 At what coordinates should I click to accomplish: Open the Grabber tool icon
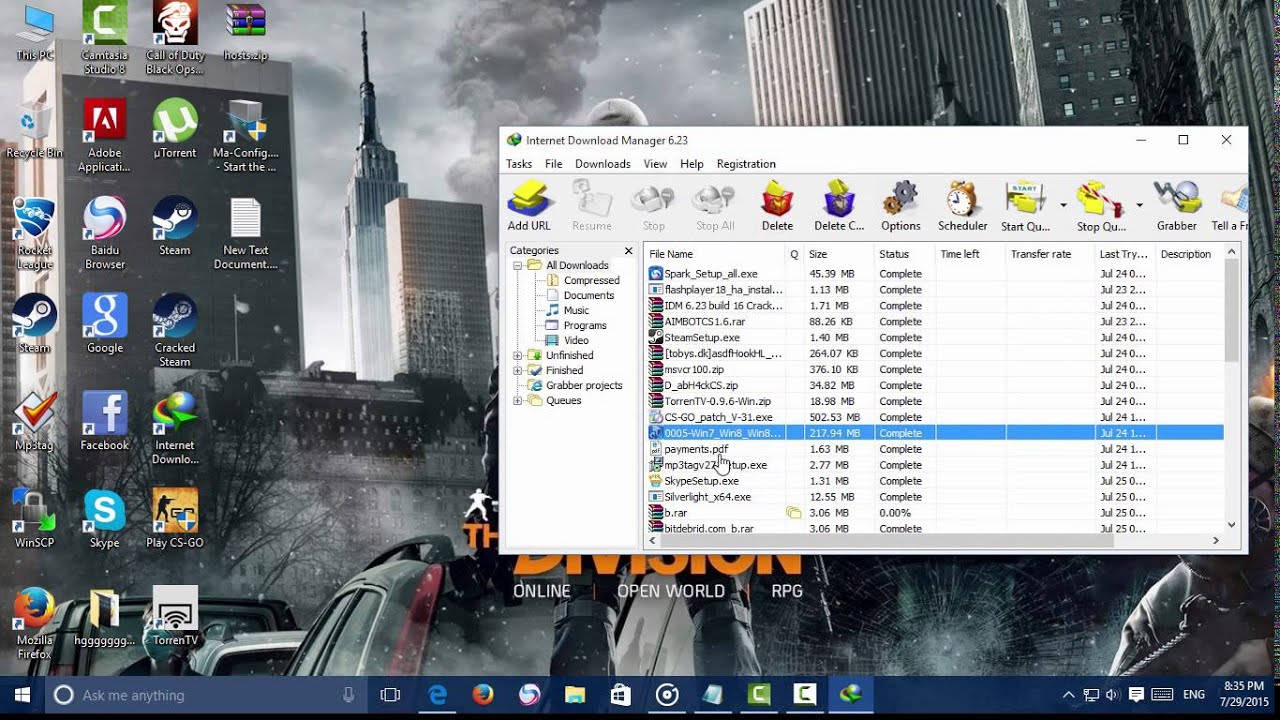pos(1177,206)
